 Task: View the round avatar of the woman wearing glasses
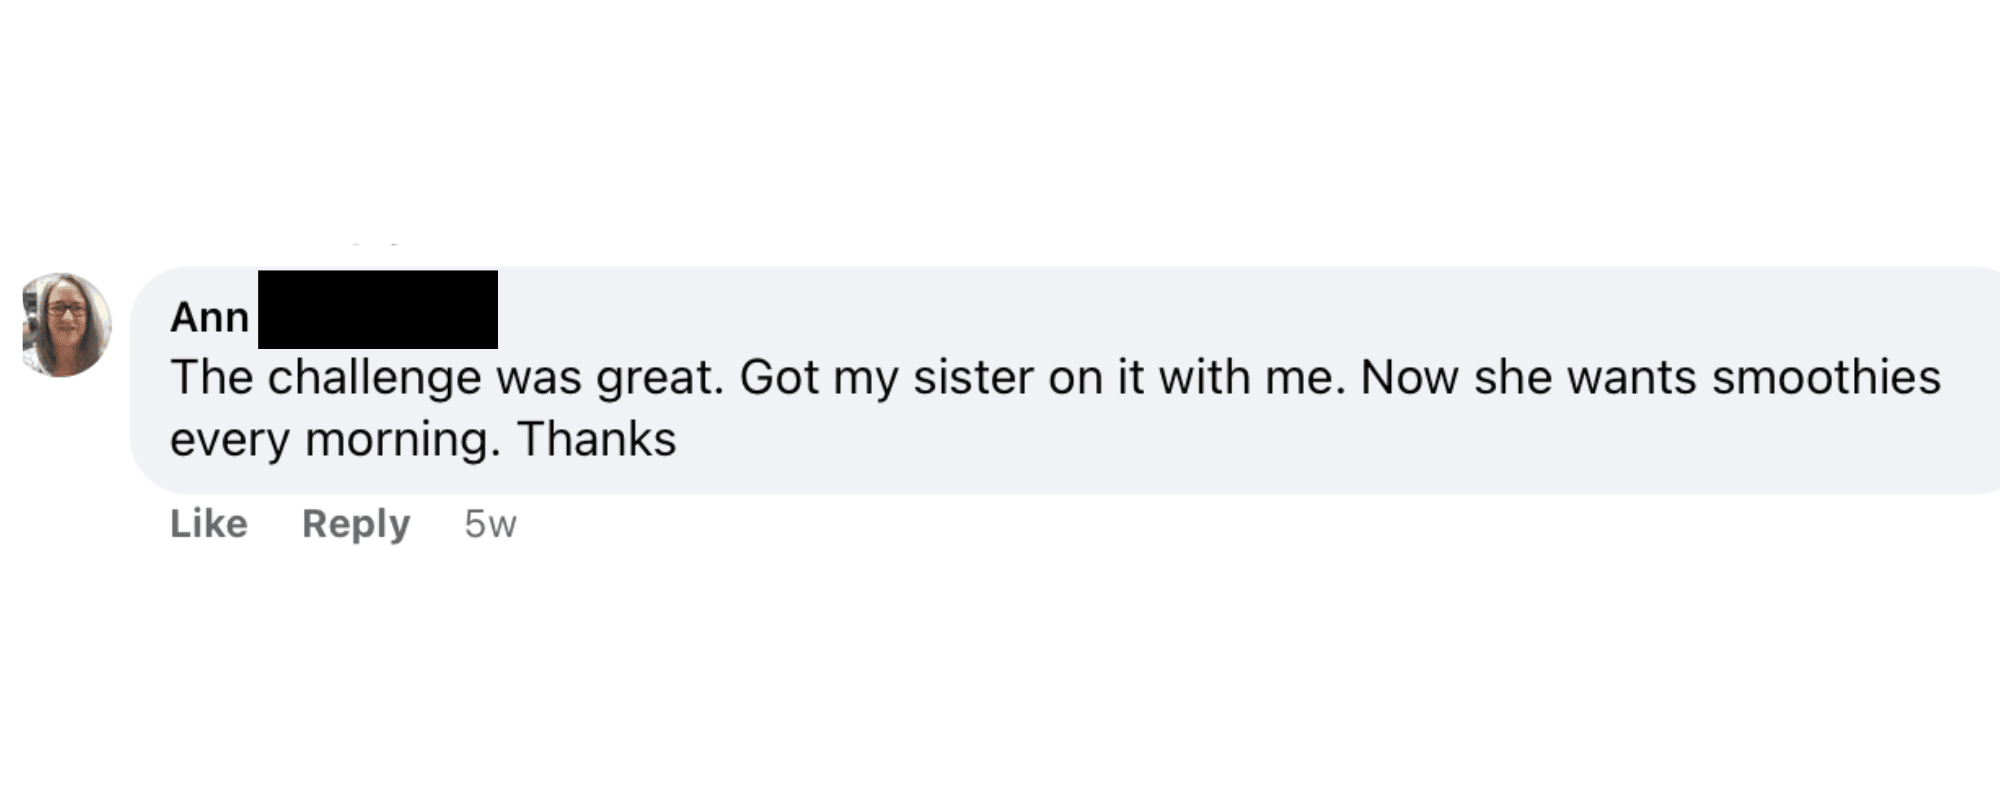[x=67, y=325]
